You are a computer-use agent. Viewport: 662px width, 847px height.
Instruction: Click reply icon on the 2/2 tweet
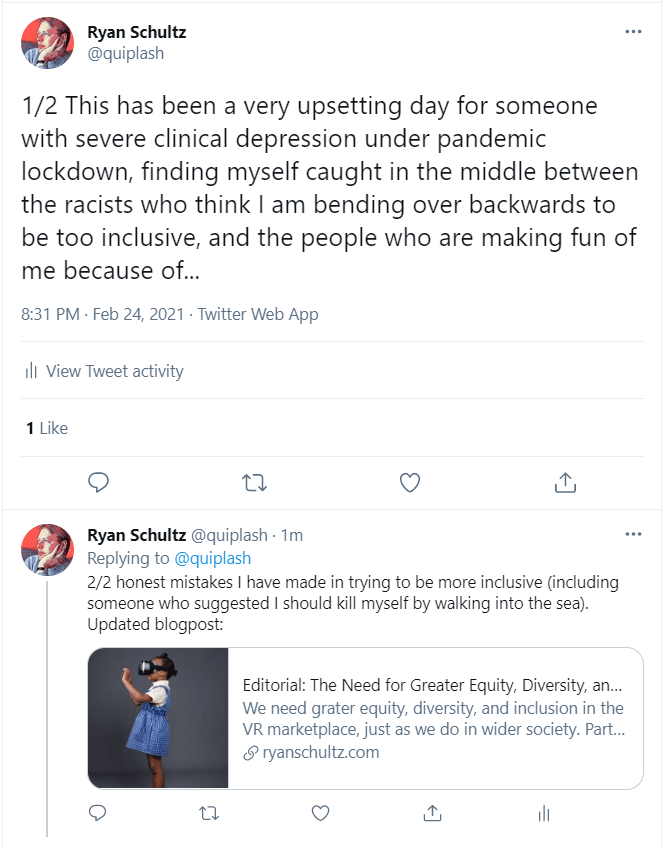tap(98, 812)
